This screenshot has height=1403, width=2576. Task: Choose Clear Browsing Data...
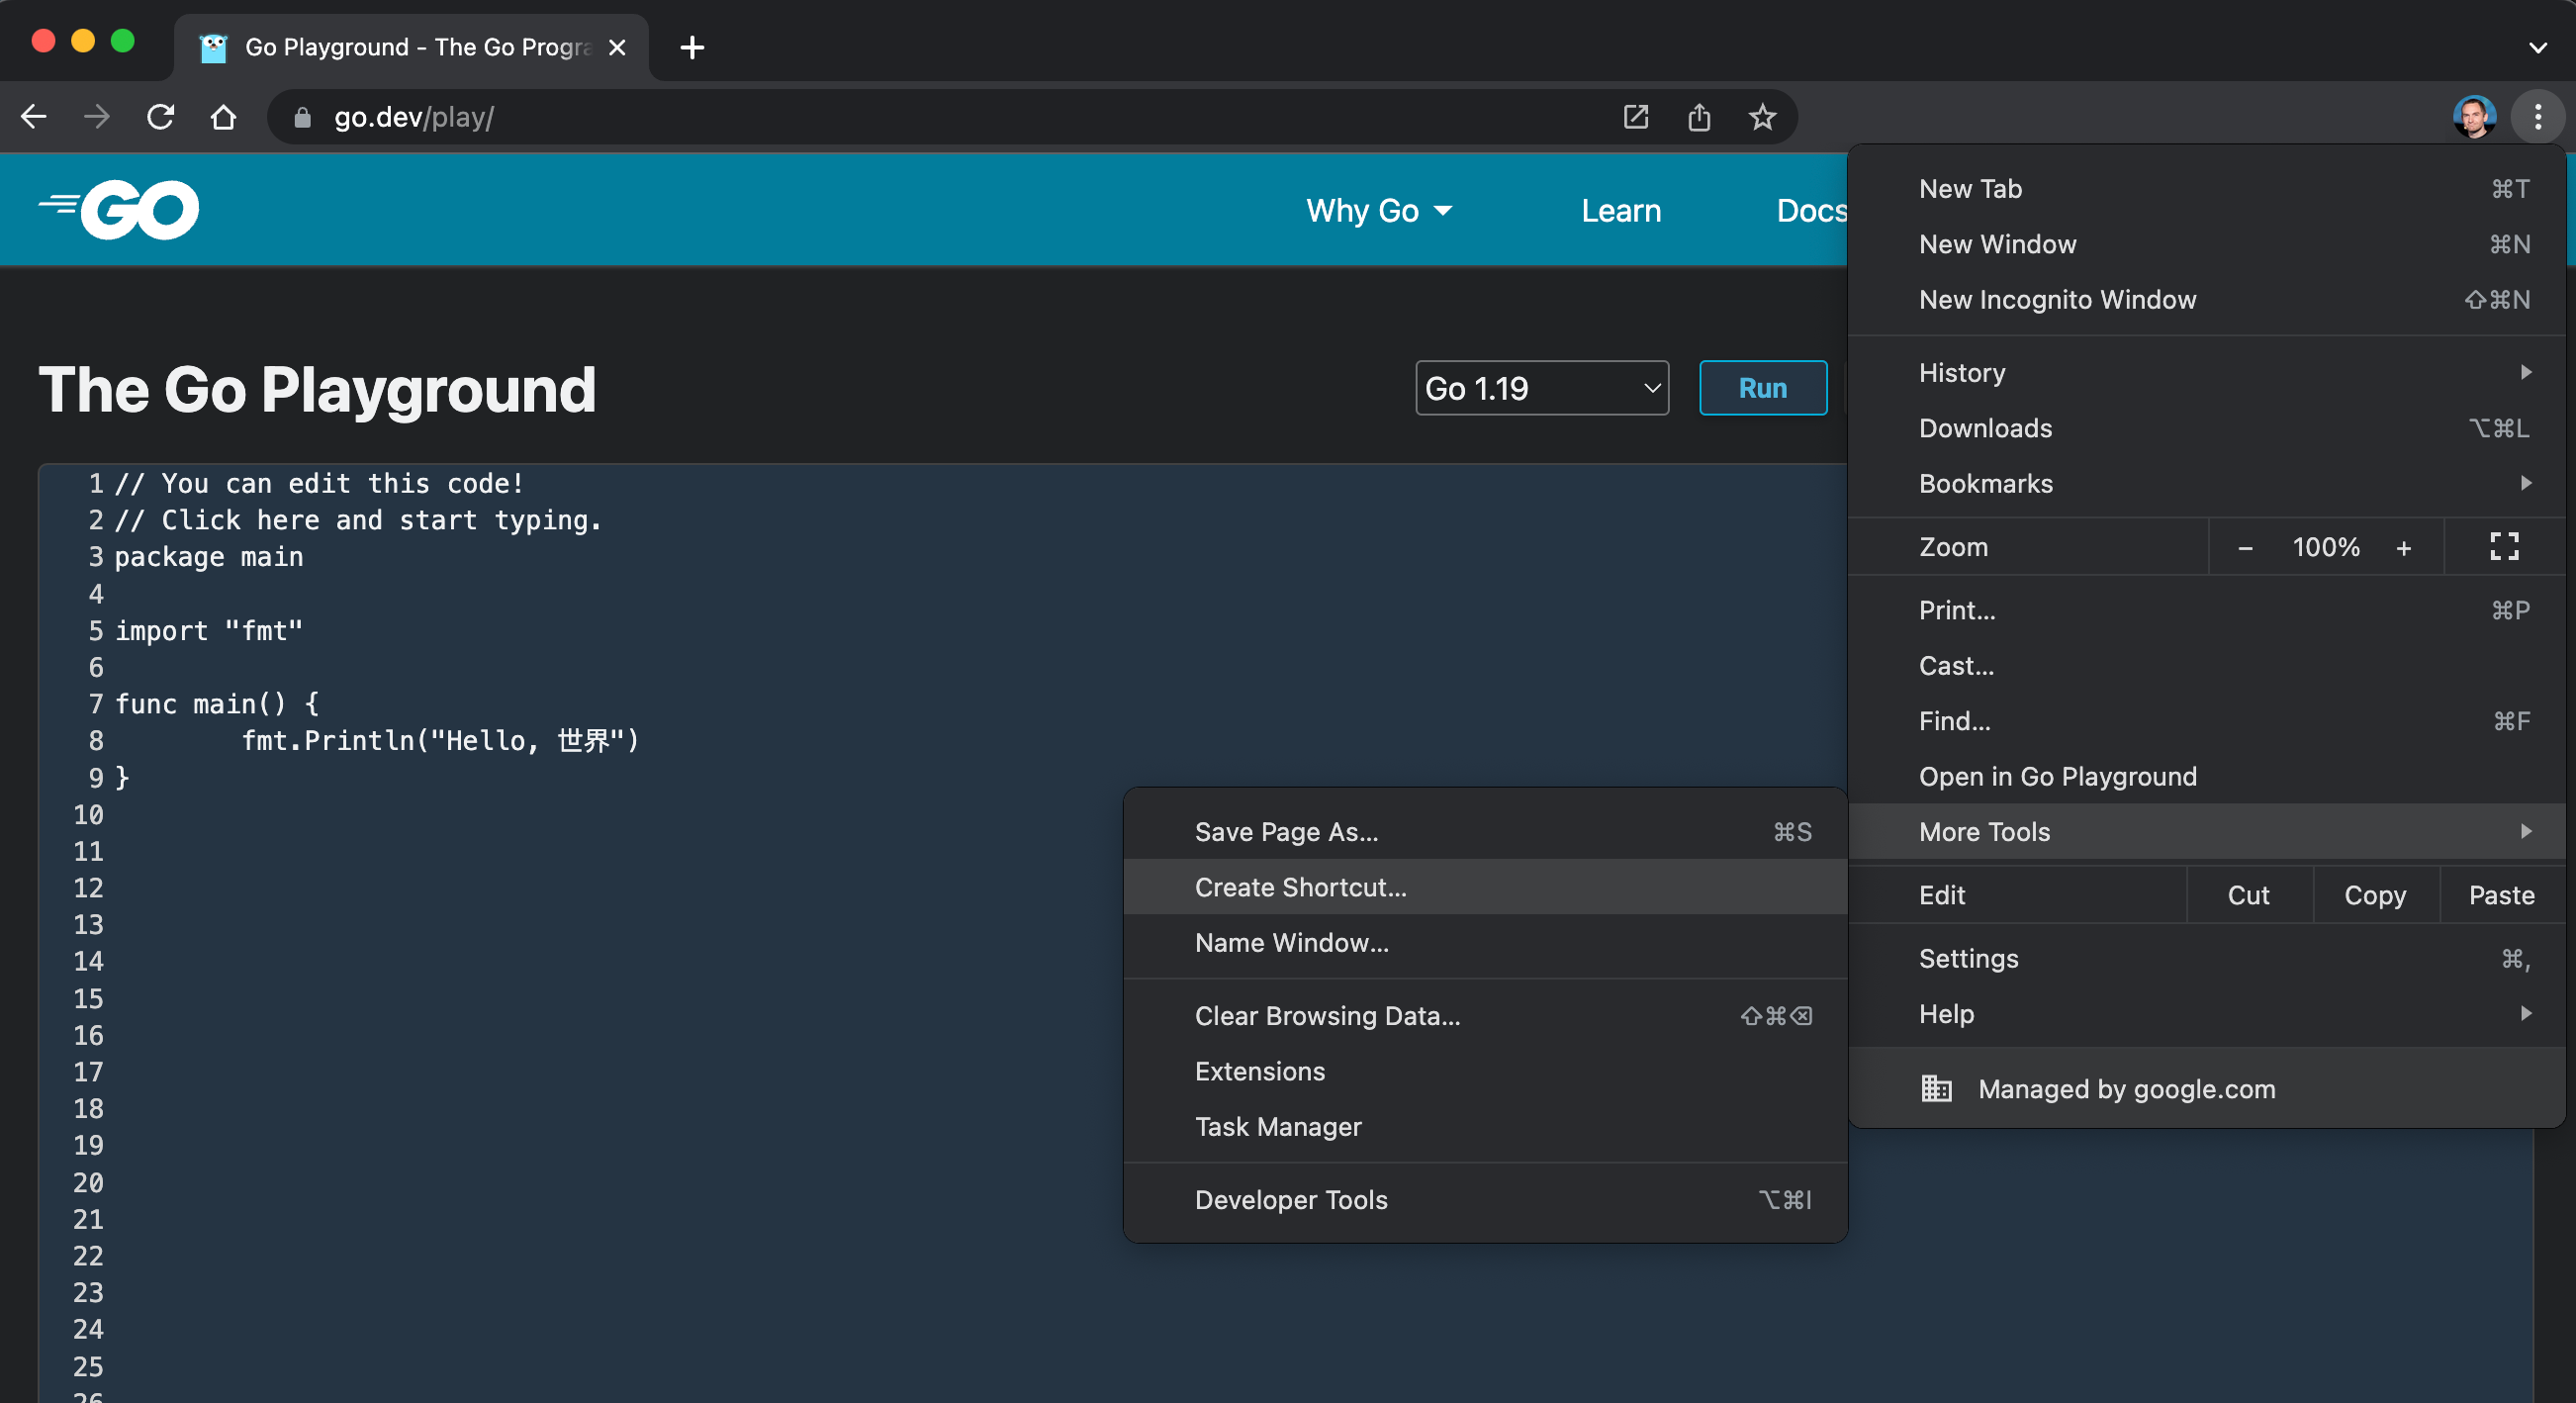click(x=1485, y=1015)
